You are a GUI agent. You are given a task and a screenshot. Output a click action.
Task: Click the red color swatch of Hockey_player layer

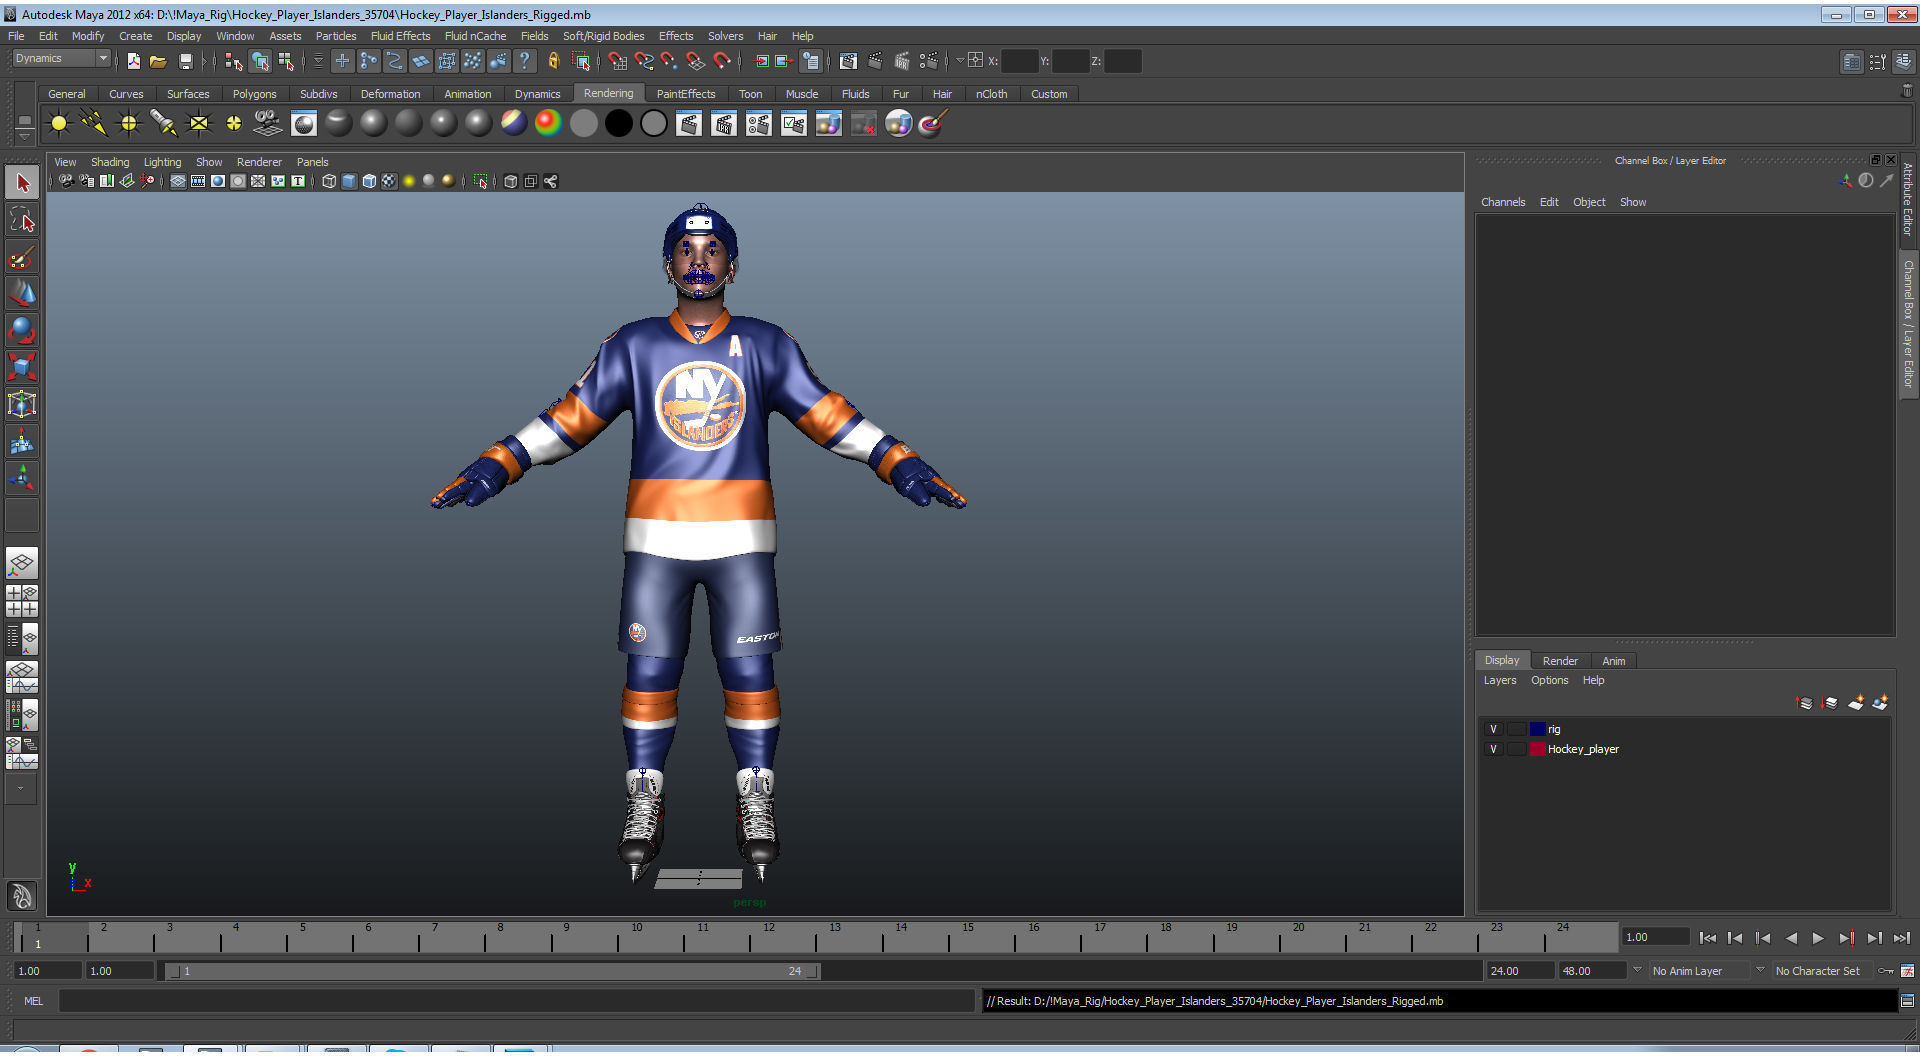pyautogui.click(x=1538, y=749)
